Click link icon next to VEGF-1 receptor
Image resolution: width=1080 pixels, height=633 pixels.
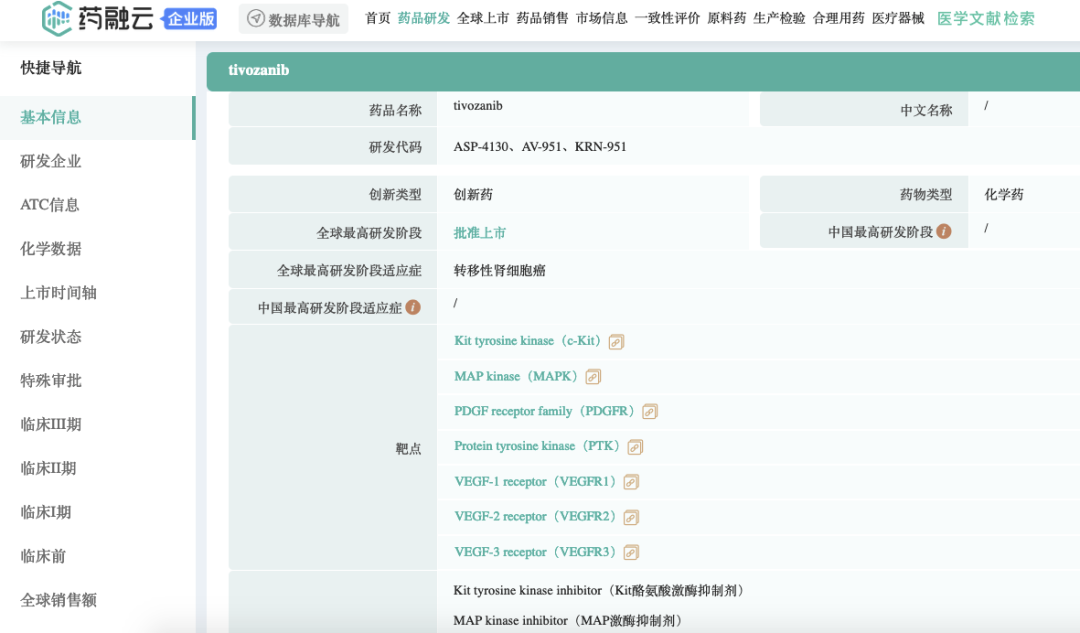(x=631, y=482)
